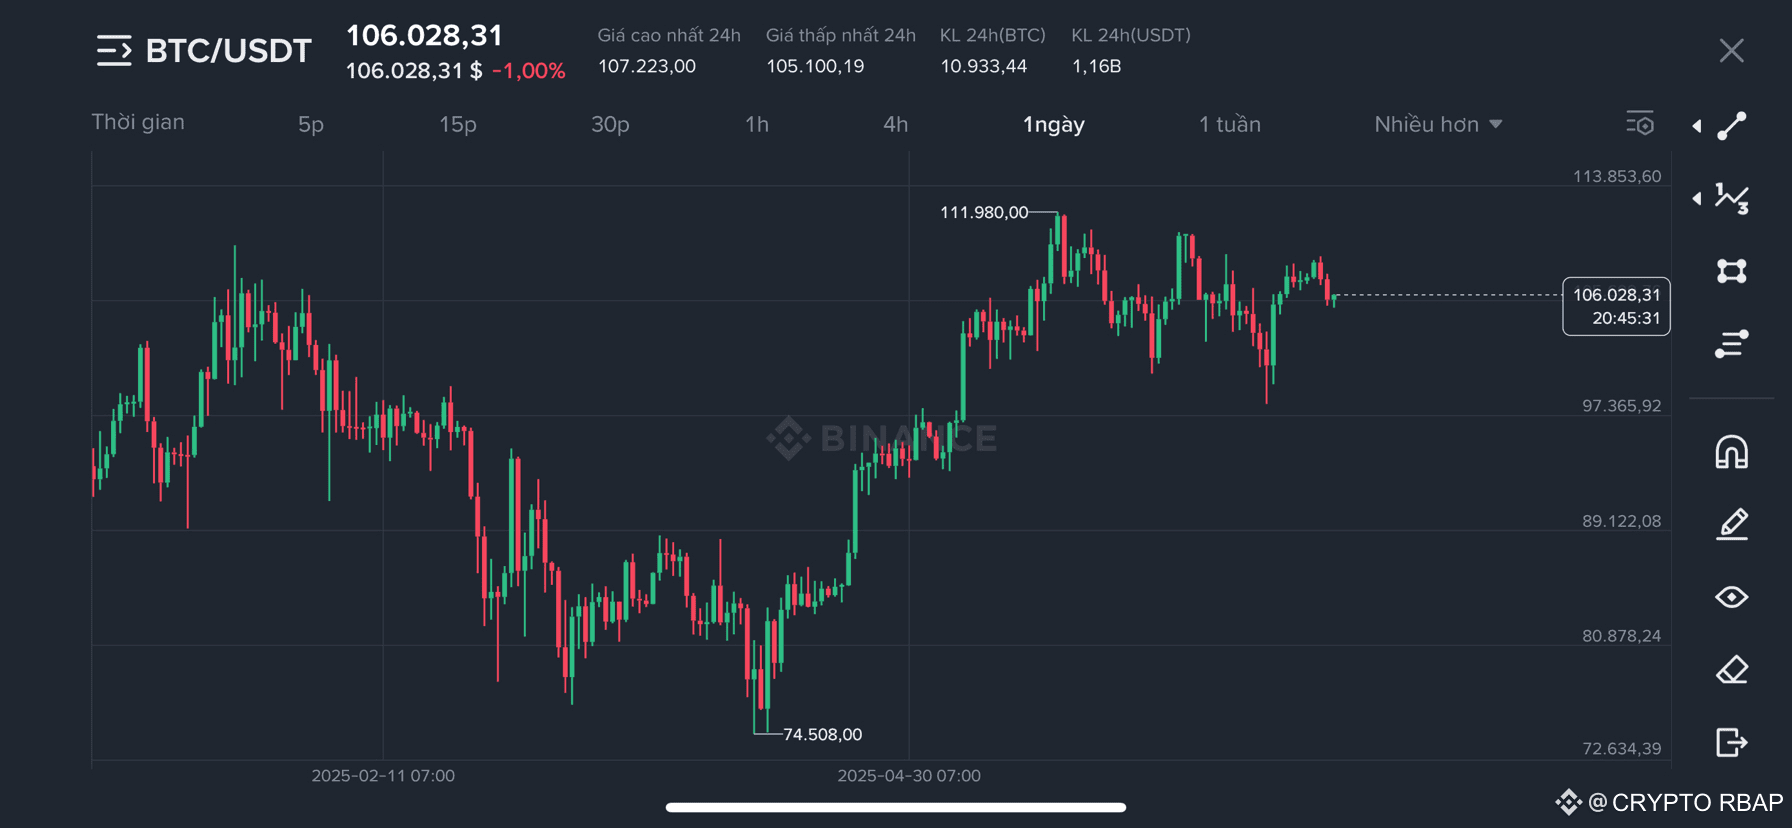Image resolution: width=1792 pixels, height=828 pixels.
Task: Expand the wave pattern tool options arrow
Action: point(1697,198)
